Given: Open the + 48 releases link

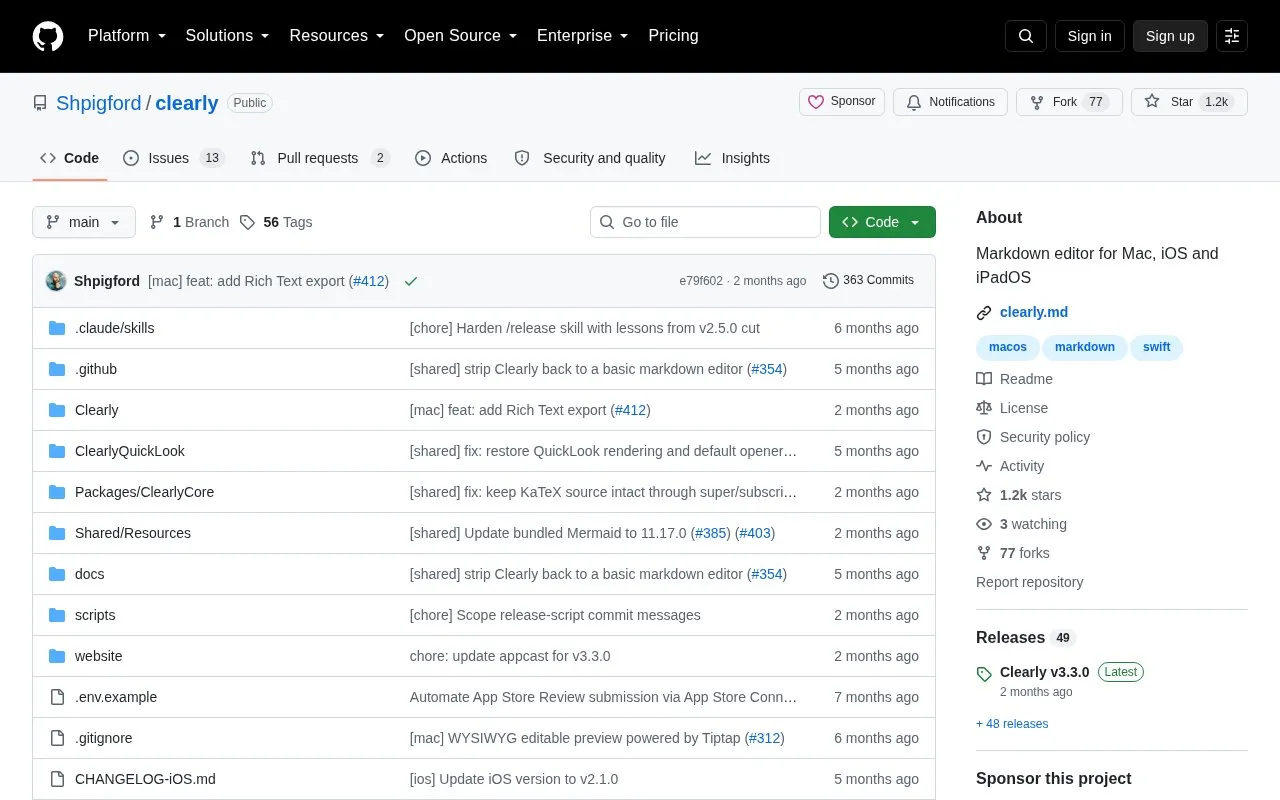Looking at the screenshot, I should (1012, 724).
